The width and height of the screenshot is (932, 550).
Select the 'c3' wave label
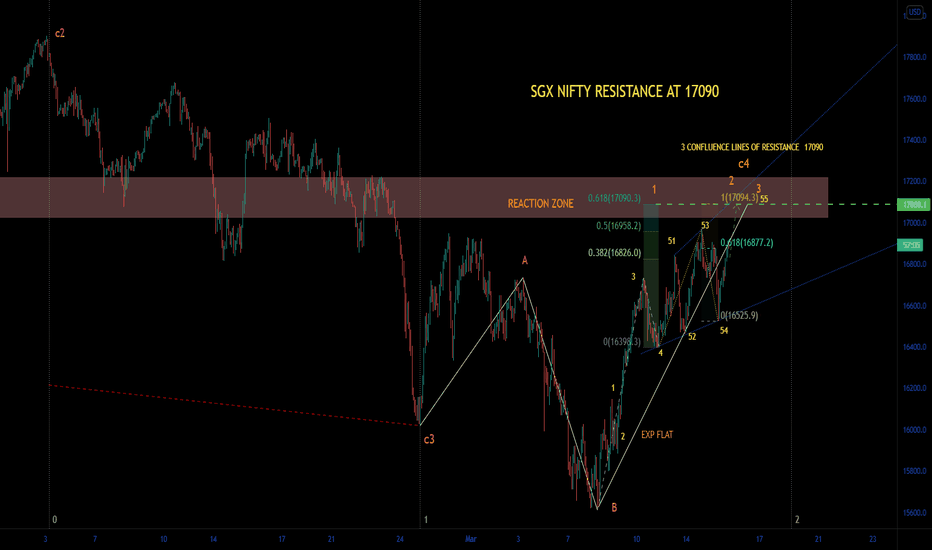coord(429,439)
